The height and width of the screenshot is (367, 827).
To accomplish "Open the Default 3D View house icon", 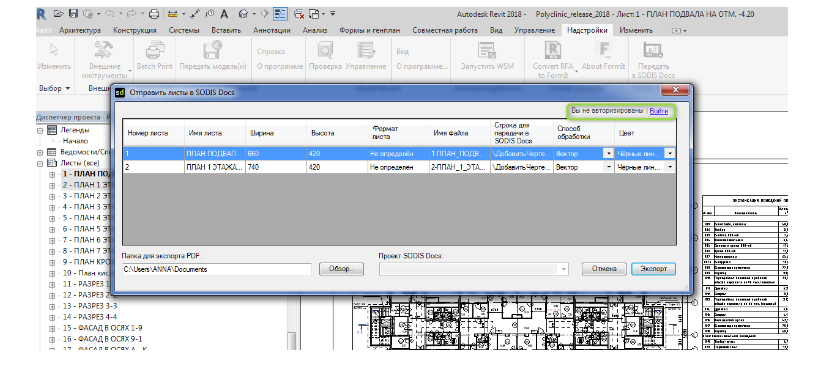I will click(243, 14).
